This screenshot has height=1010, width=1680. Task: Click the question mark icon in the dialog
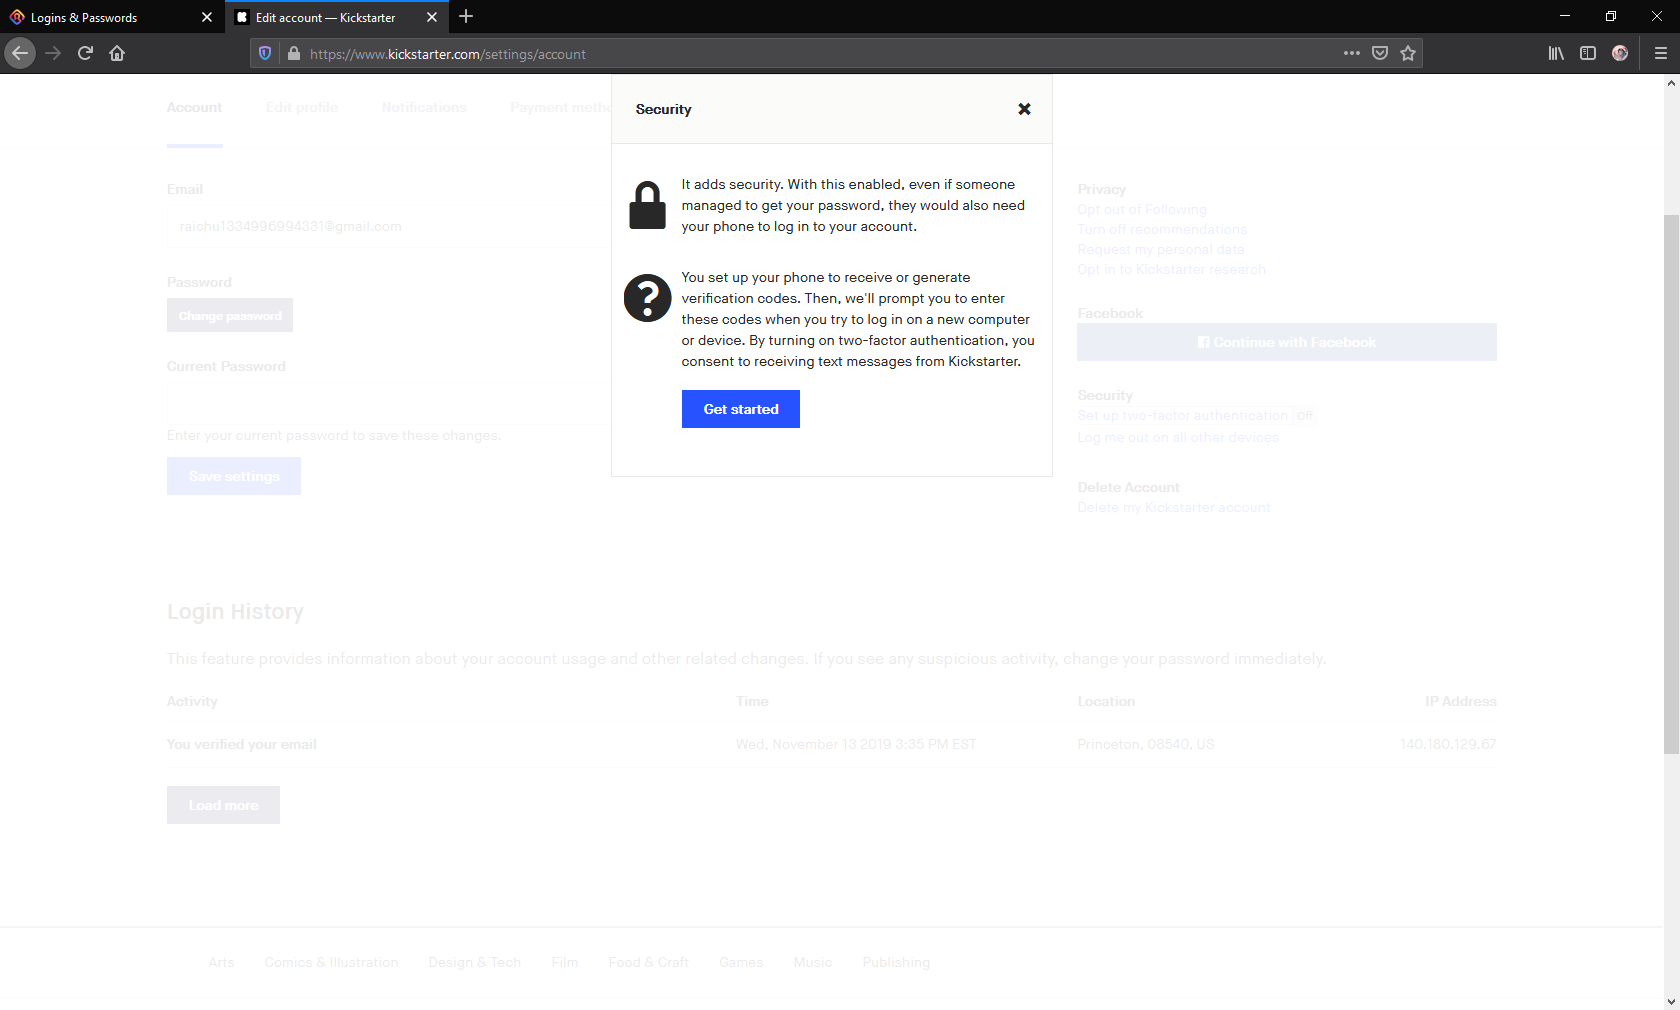click(x=647, y=298)
